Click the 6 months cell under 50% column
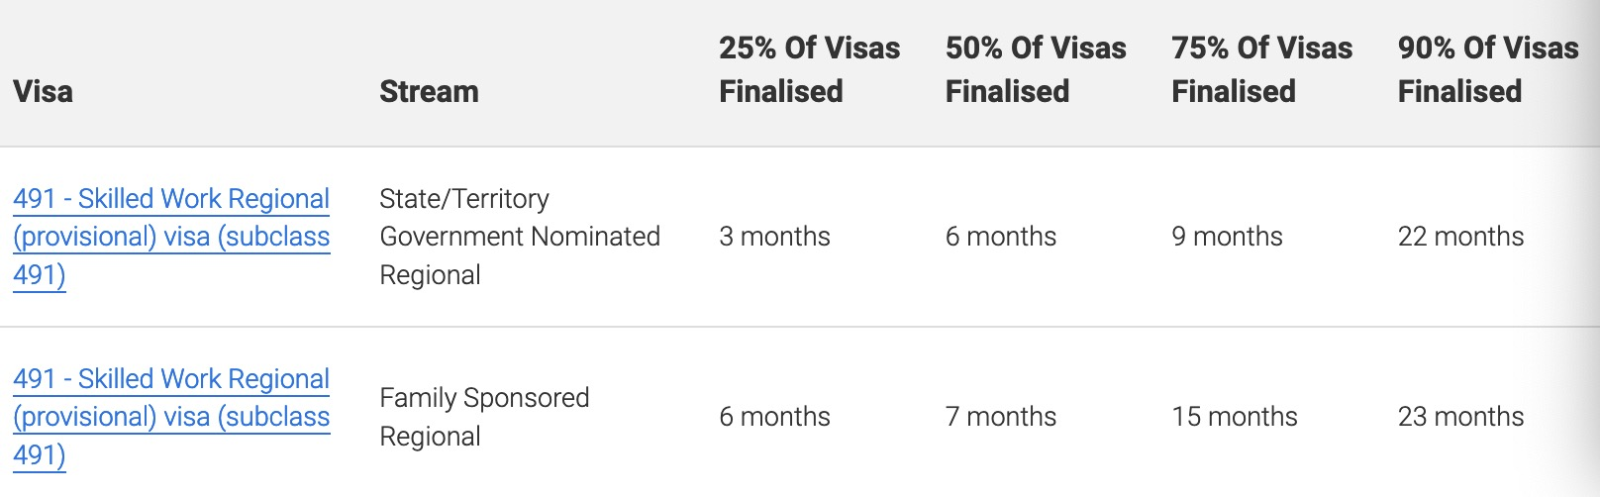1600x497 pixels. pyautogui.click(x=1000, y=237)
